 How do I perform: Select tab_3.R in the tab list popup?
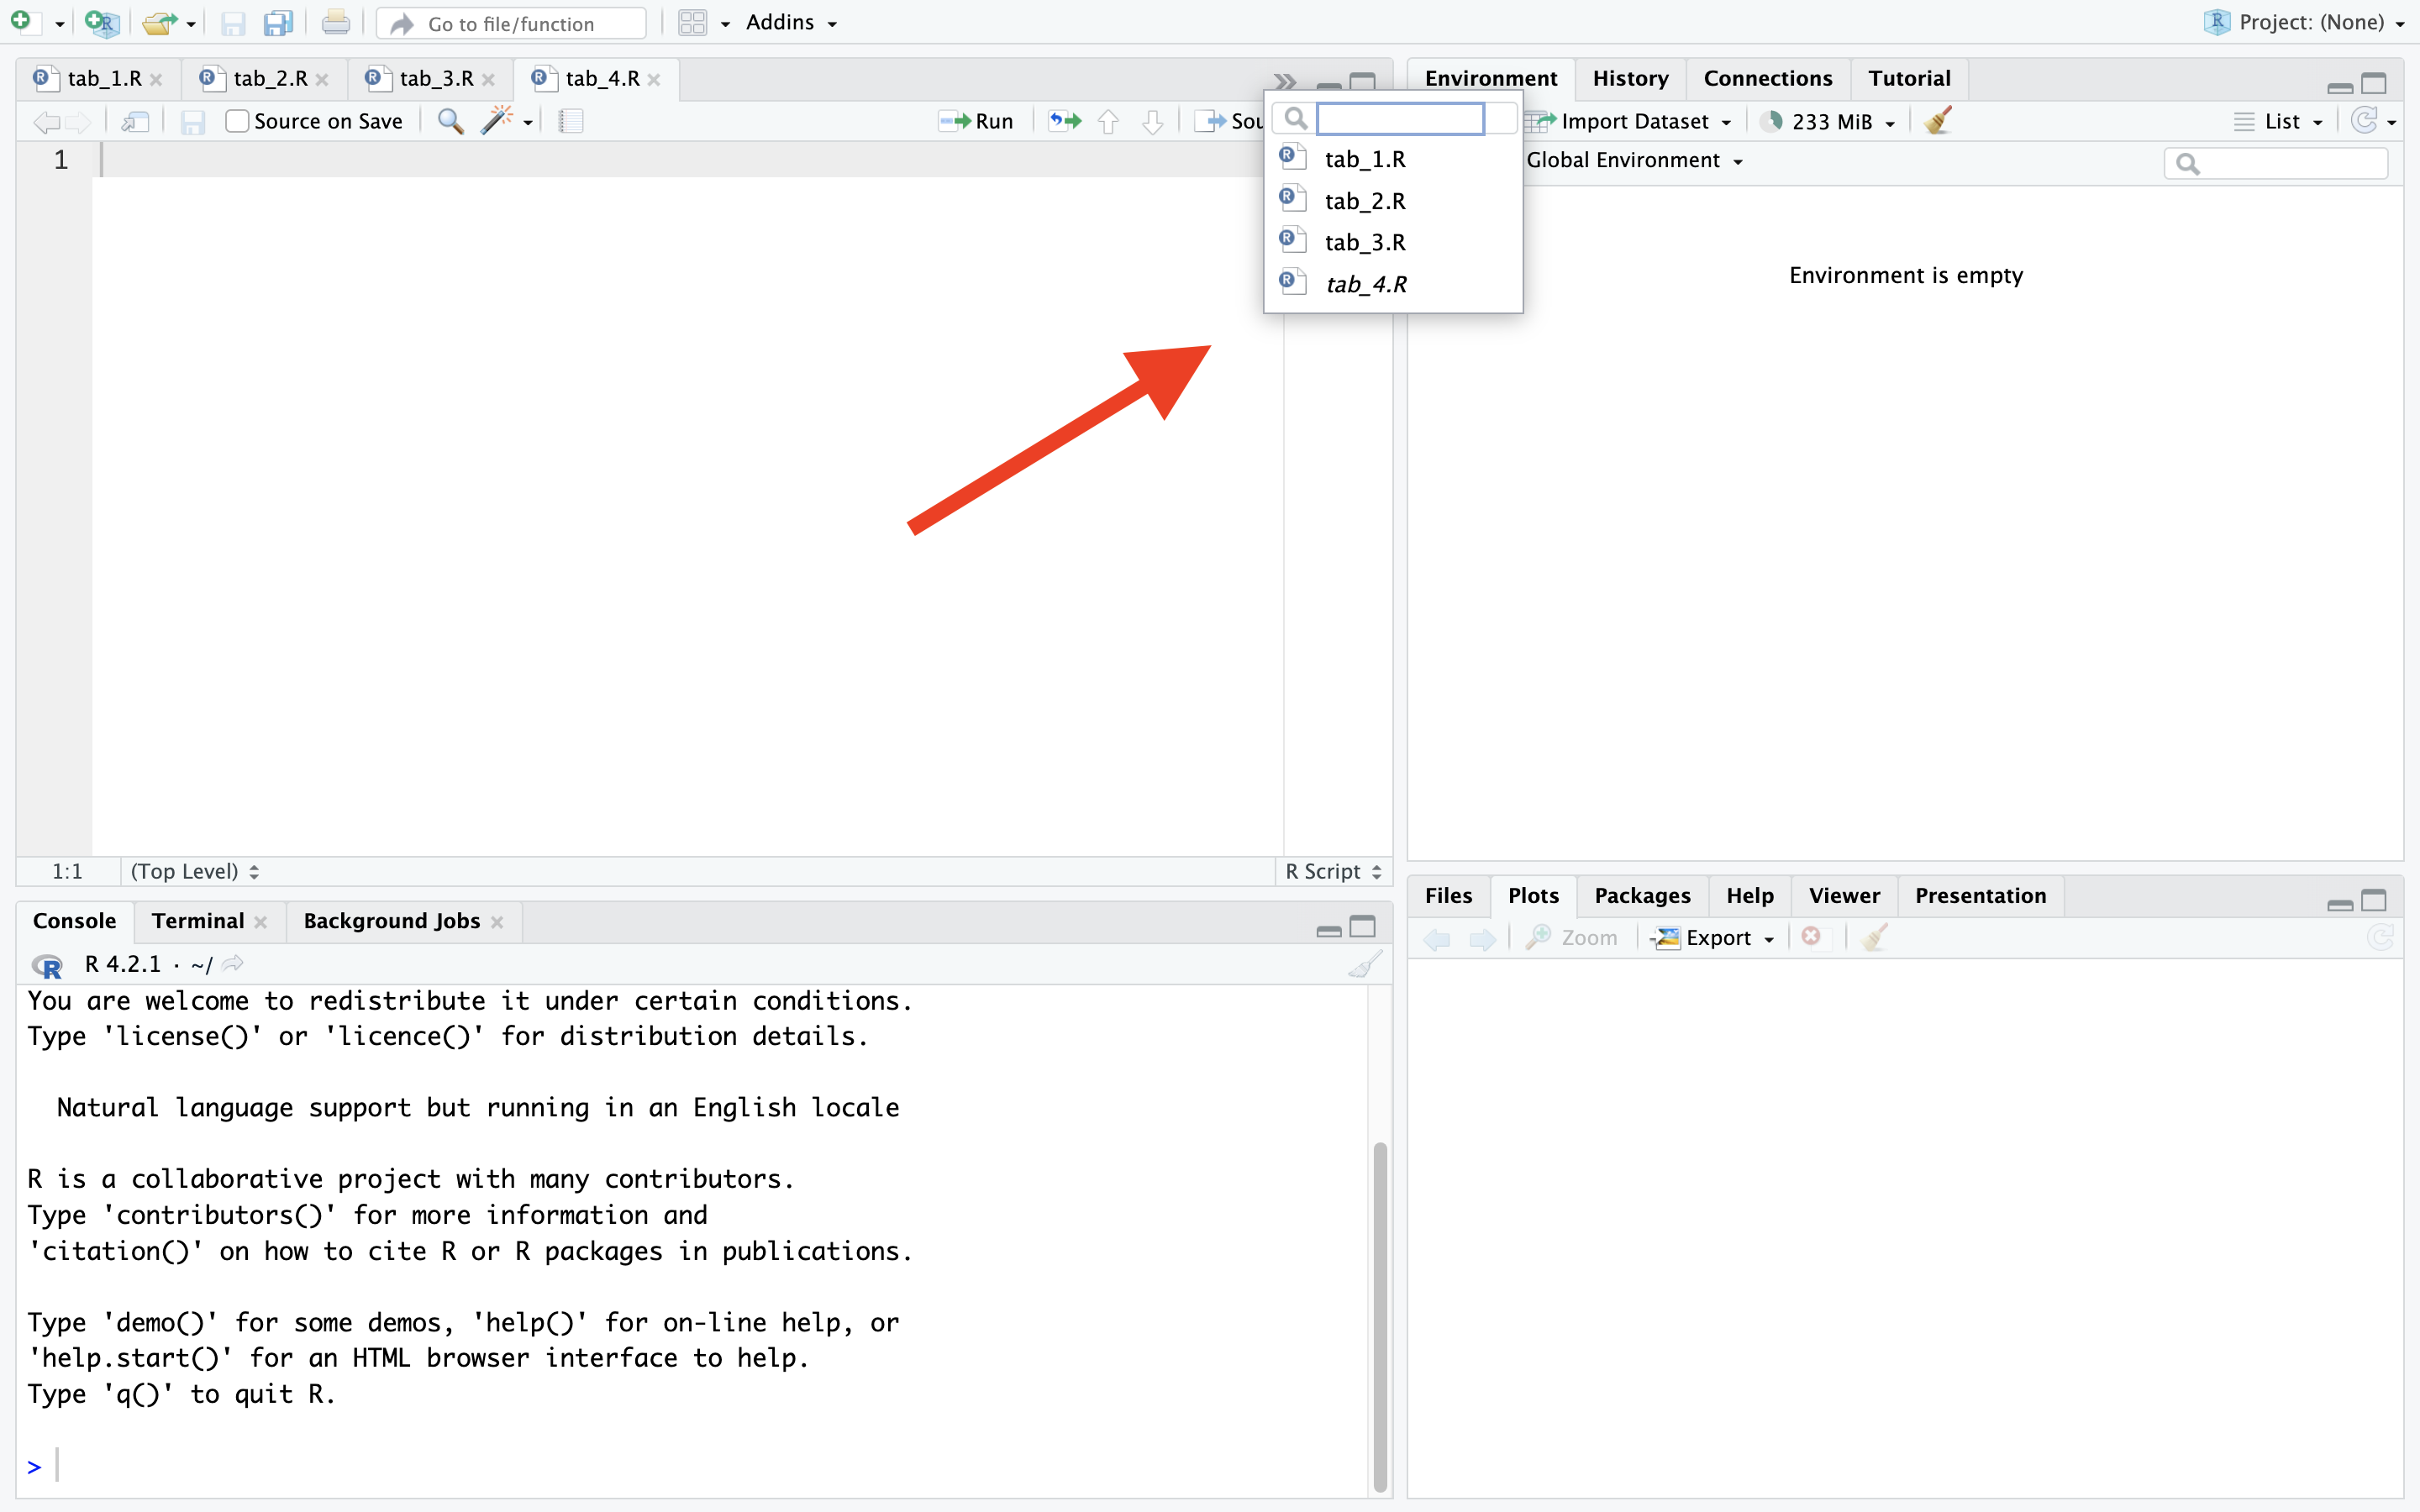click(1393, 242)
